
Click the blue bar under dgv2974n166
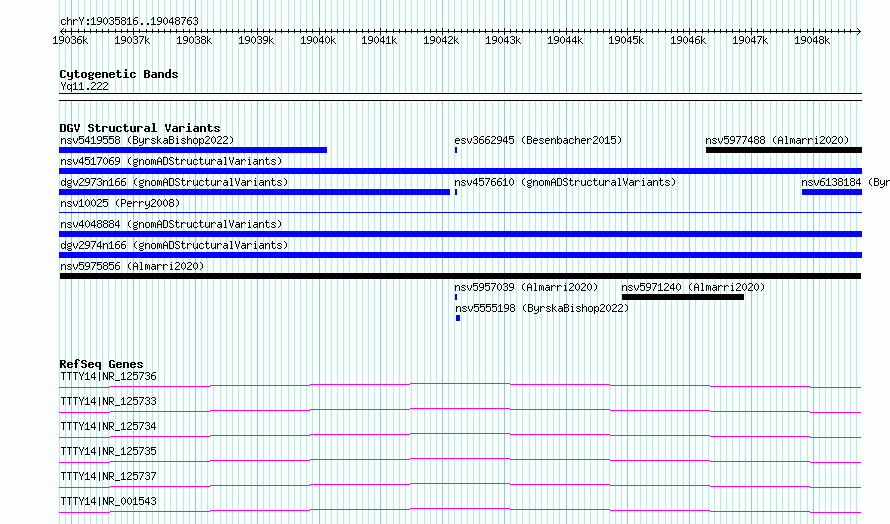click(x=460, y=255)
